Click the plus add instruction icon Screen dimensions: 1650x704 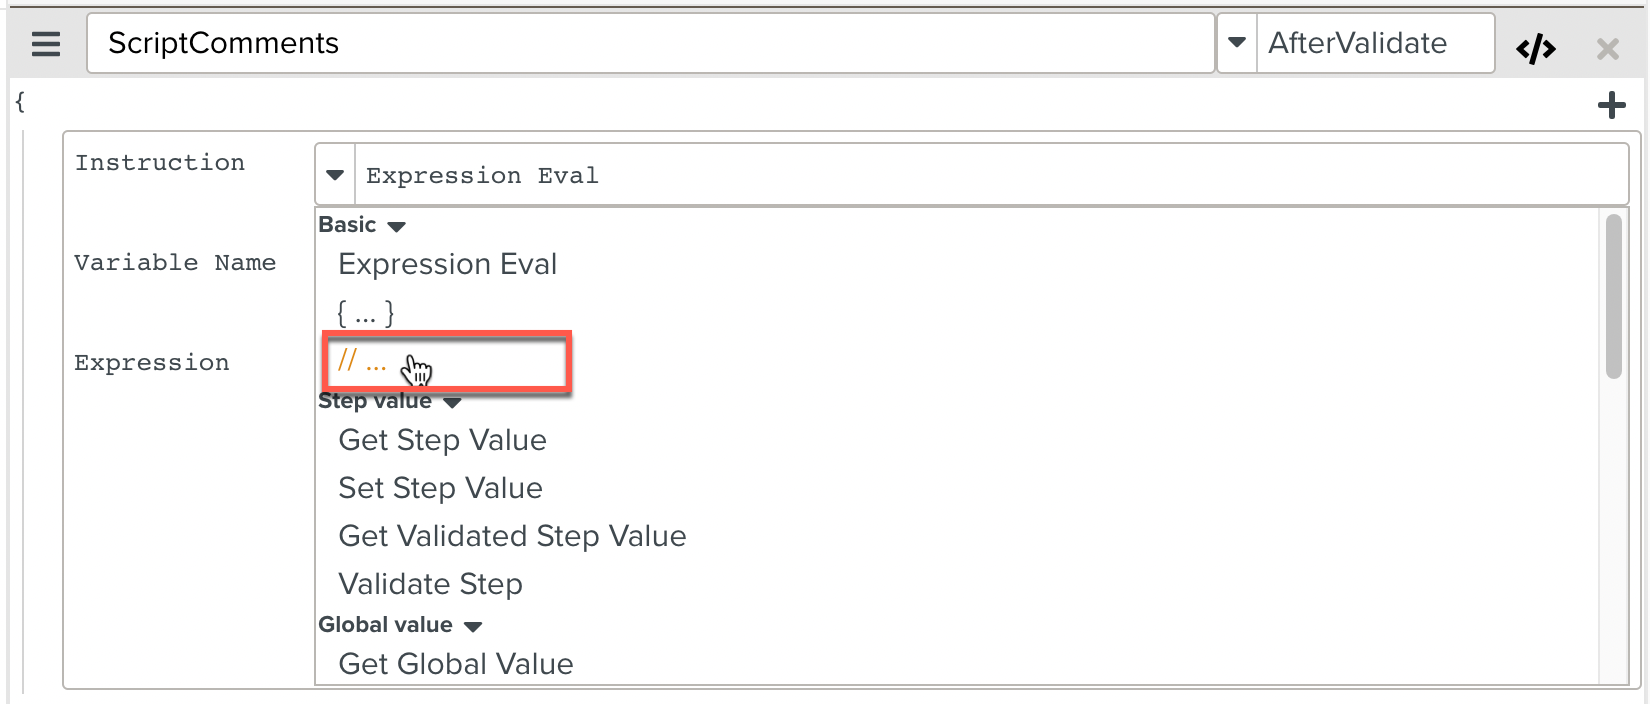(1611, 105)
